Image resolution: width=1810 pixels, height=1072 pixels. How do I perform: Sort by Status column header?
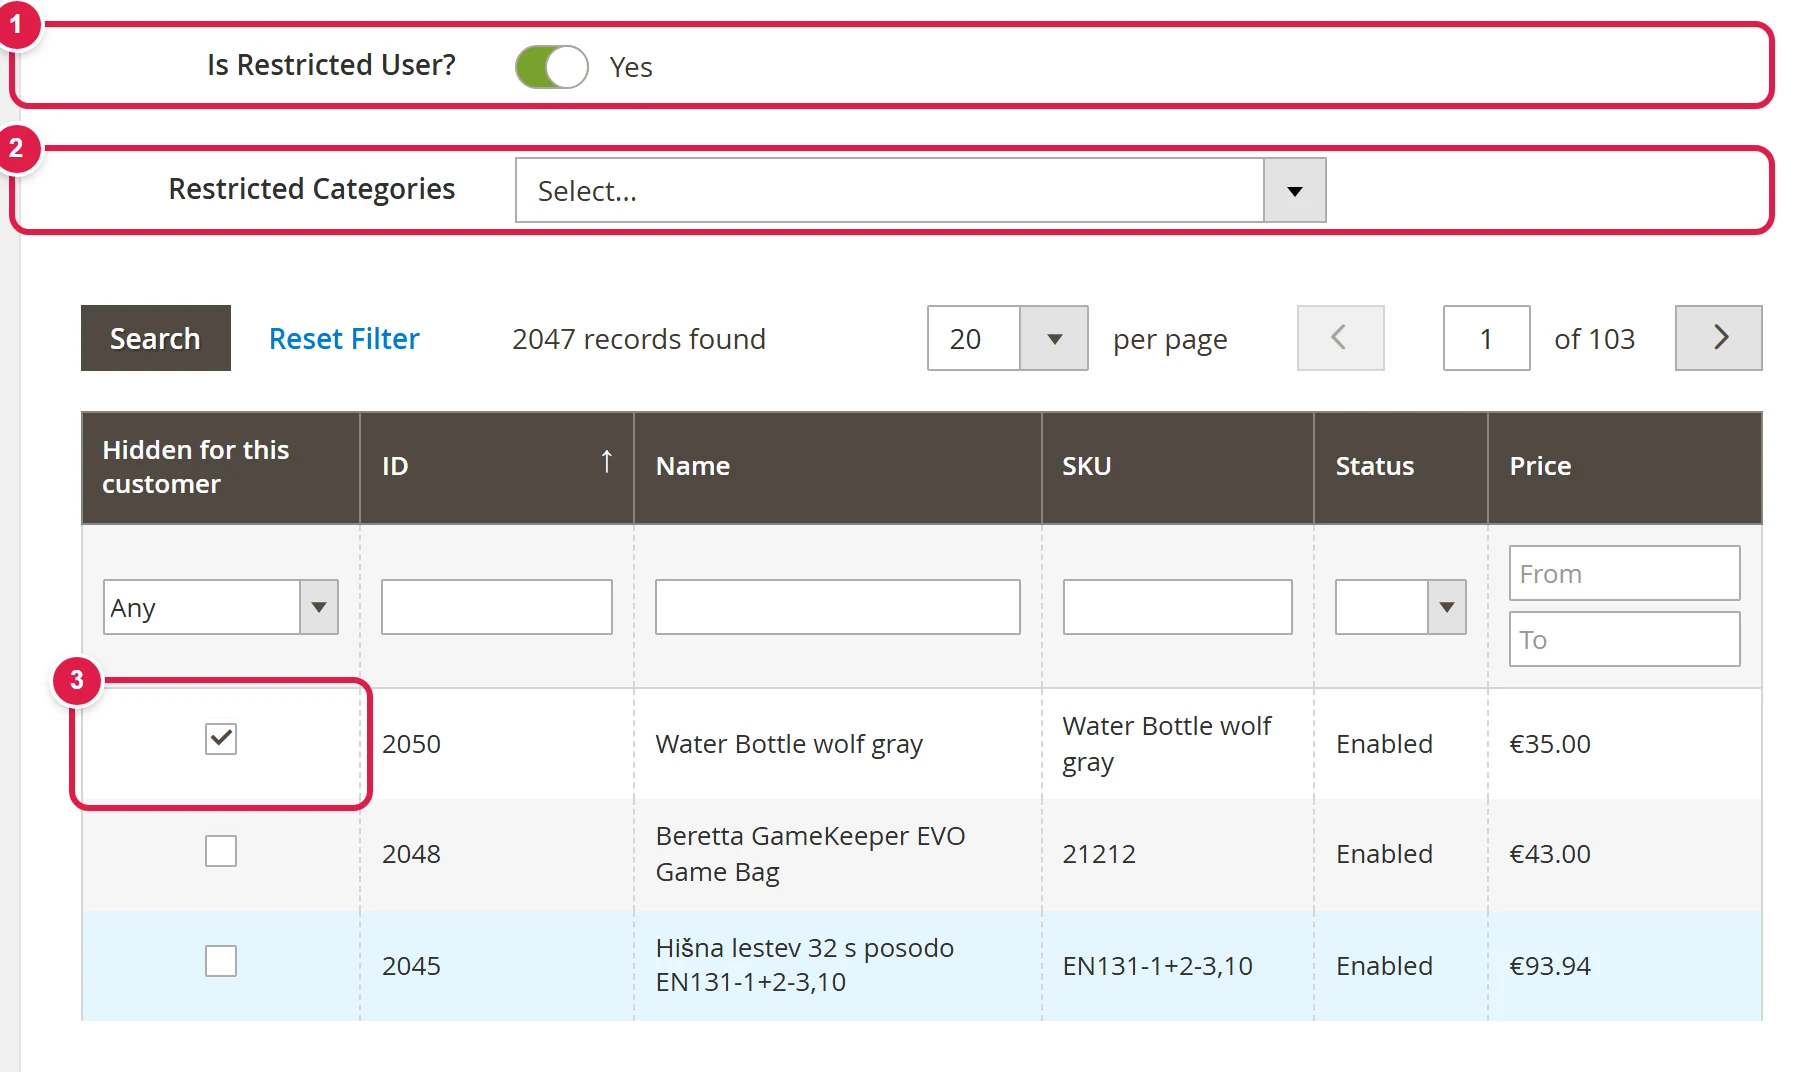[x=1400, y=467]
